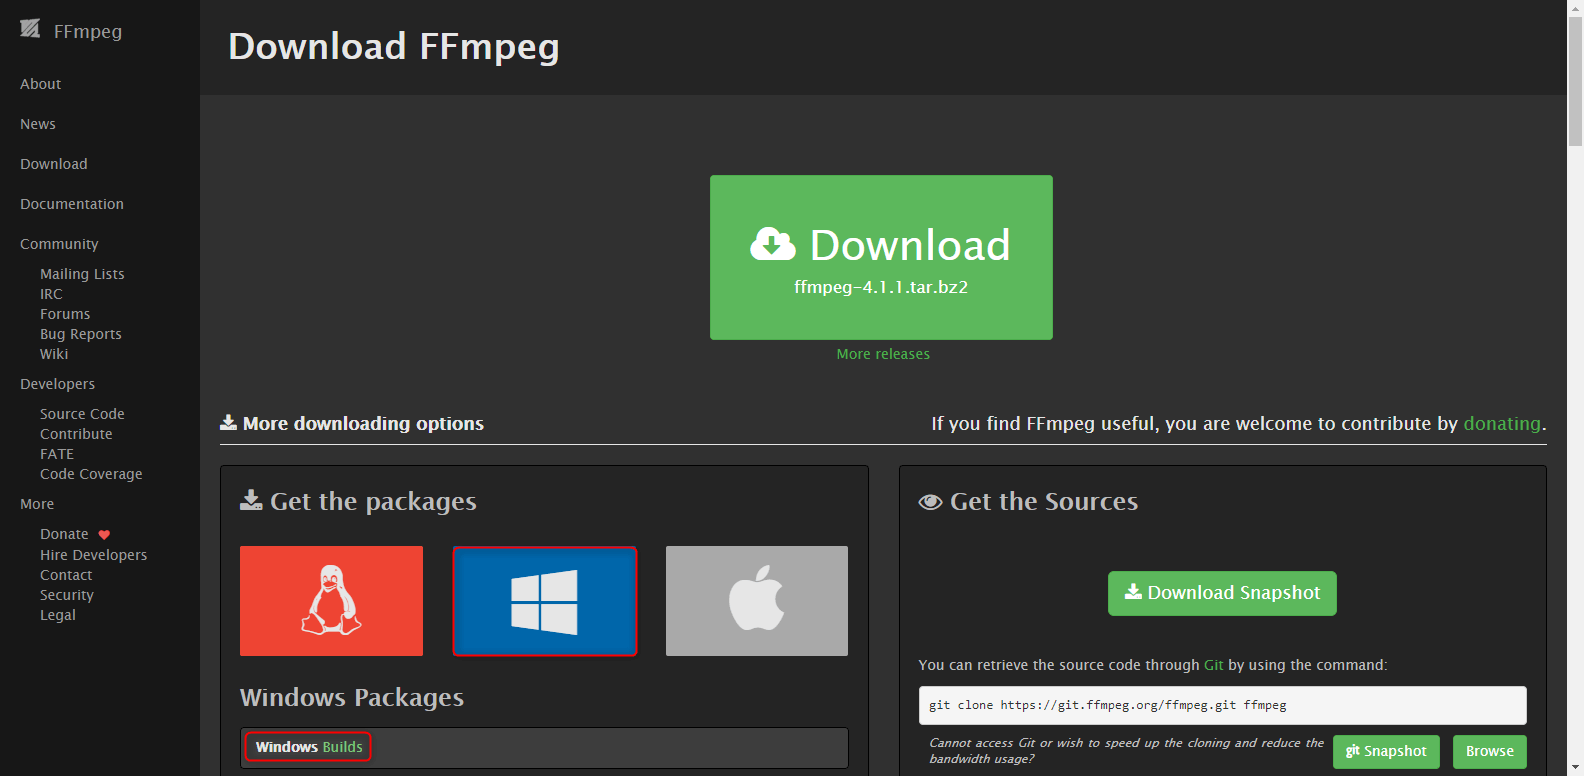Open Mailing Lists under Community
Viewport: 1584px width, 776px height.
click(82, 274)
